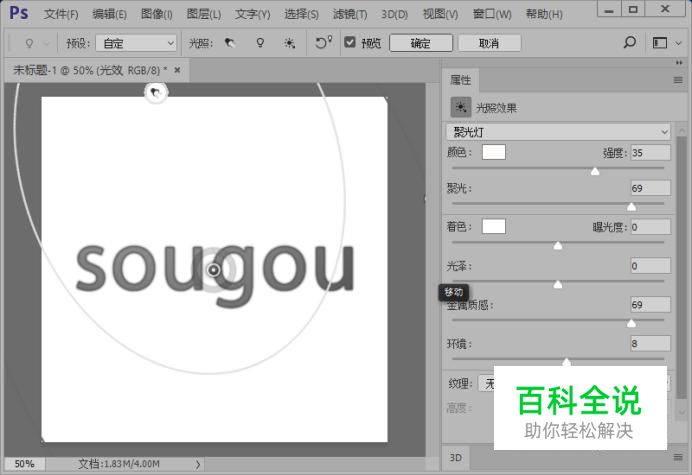The height and width of the screenshot is (475, 692).
Task: Click the light tool preset icon
Action: (x=29, y=43)
